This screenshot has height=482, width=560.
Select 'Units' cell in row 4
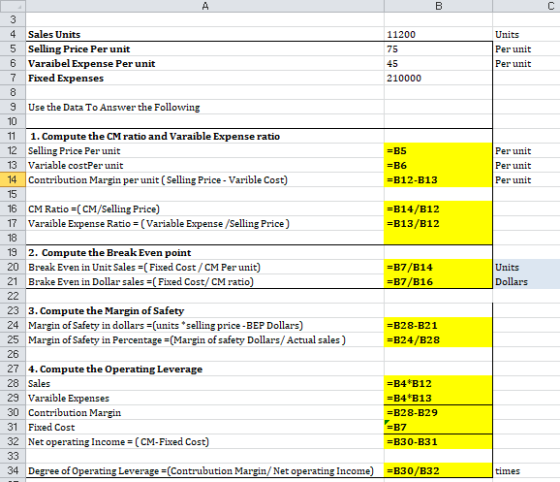pyautogui.click(x=526, y=34)
